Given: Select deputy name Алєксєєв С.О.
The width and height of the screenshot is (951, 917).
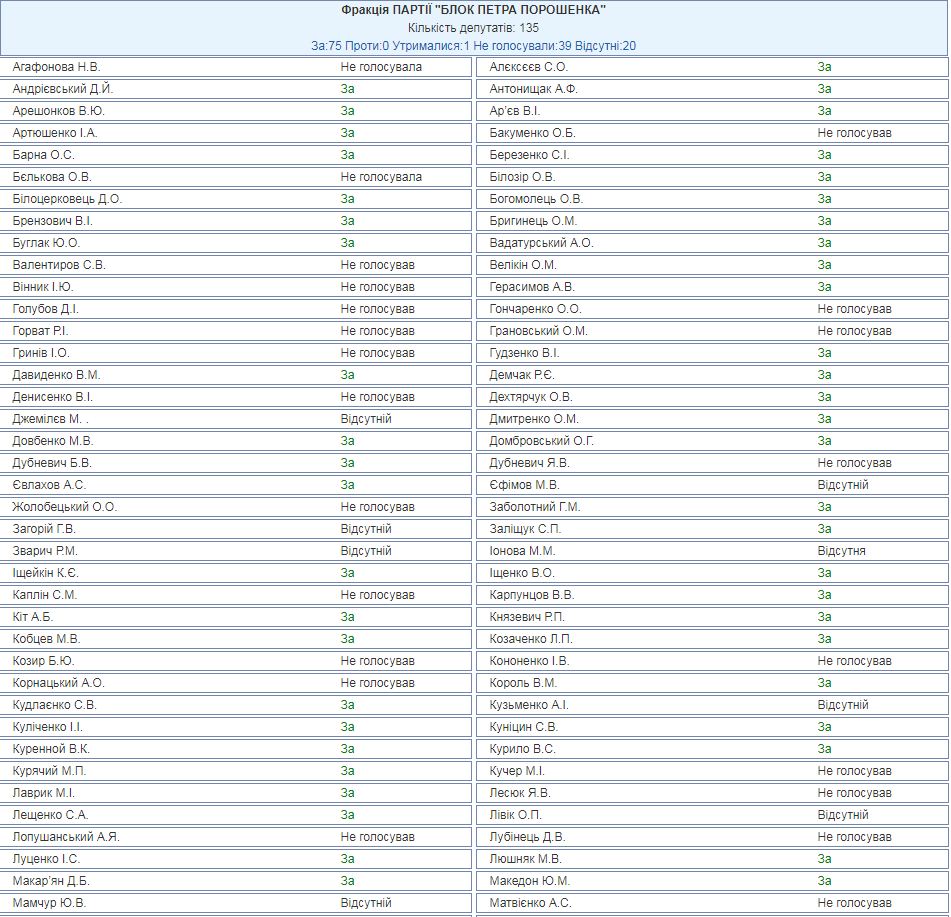Looking at the screenshot, I should (529, 67).
